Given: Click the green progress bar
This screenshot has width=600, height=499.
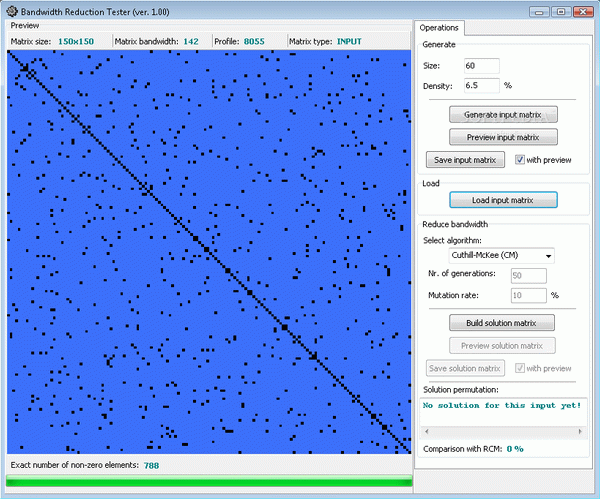Looking at the screenshot, I should pyautogui.click(x=209, y=481).
